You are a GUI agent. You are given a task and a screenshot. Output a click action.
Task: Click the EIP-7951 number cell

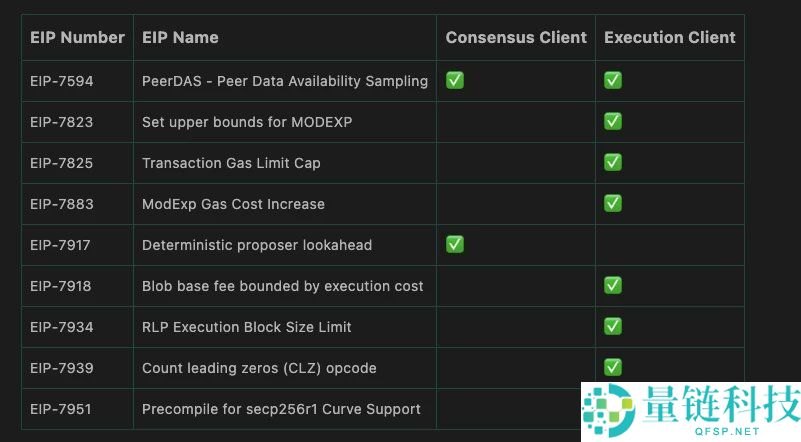62,409
